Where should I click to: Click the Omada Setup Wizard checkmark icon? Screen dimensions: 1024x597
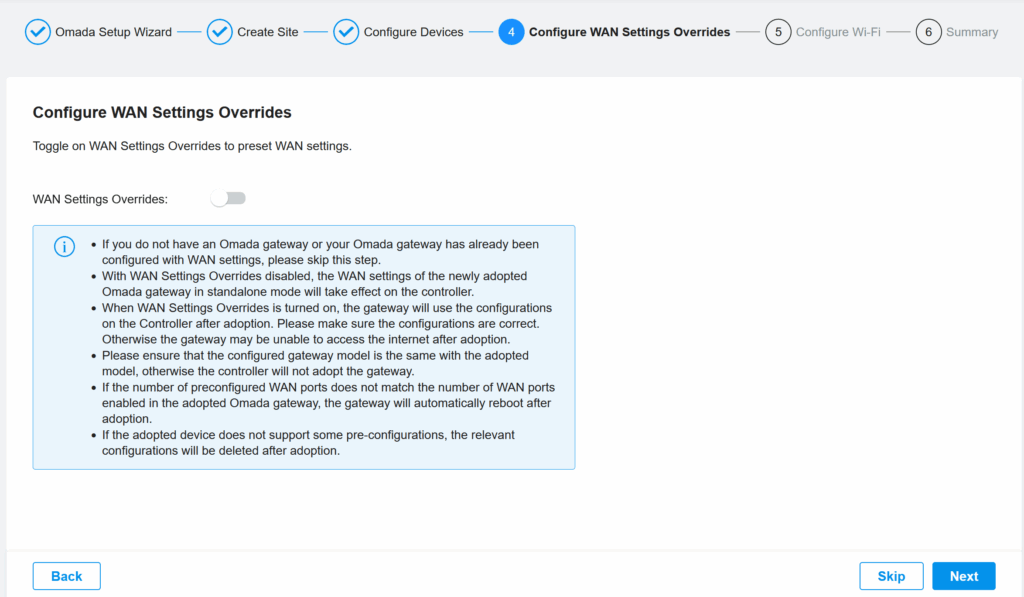[x=38, y=32]
